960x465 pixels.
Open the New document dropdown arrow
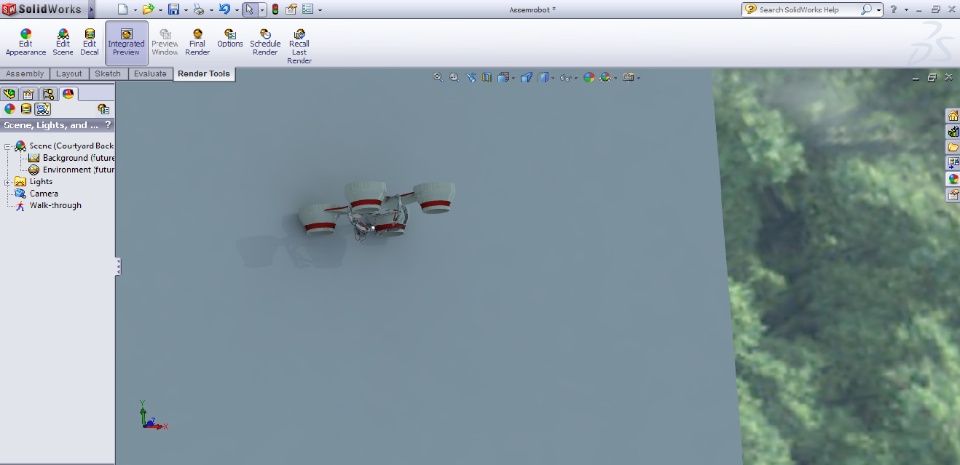point(135,10)
